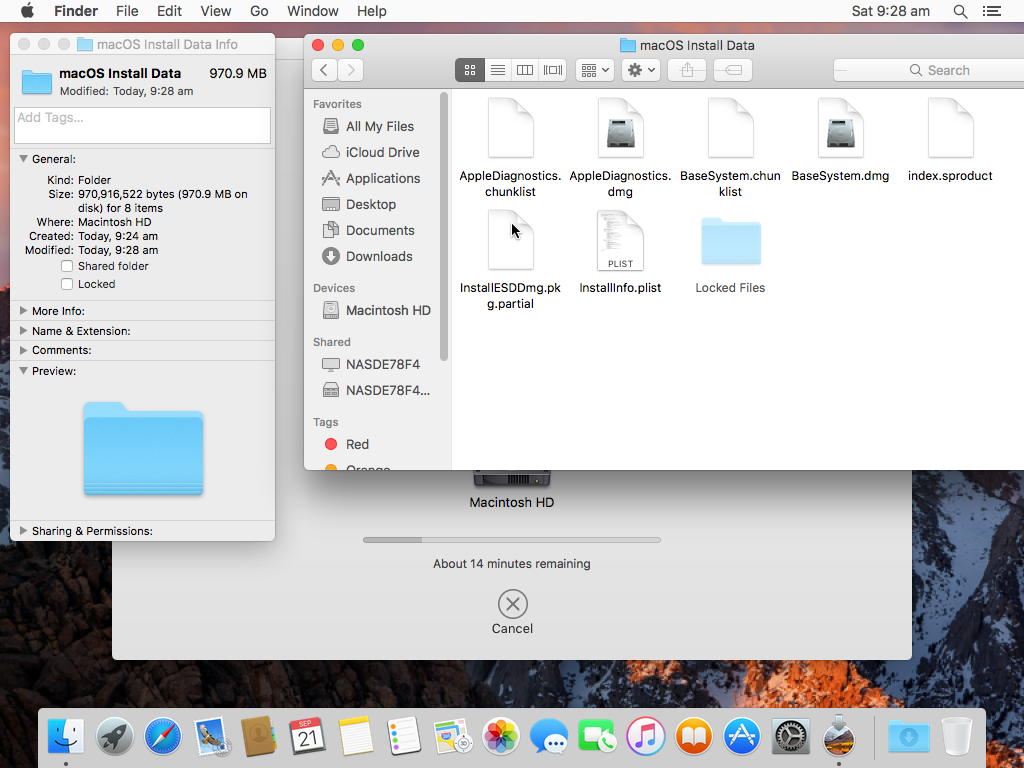Image resolution: width=1024 pixels, height=768 pixels.
Task: Select AppleDiagnostics.dmg disk image
Action: 620,148
